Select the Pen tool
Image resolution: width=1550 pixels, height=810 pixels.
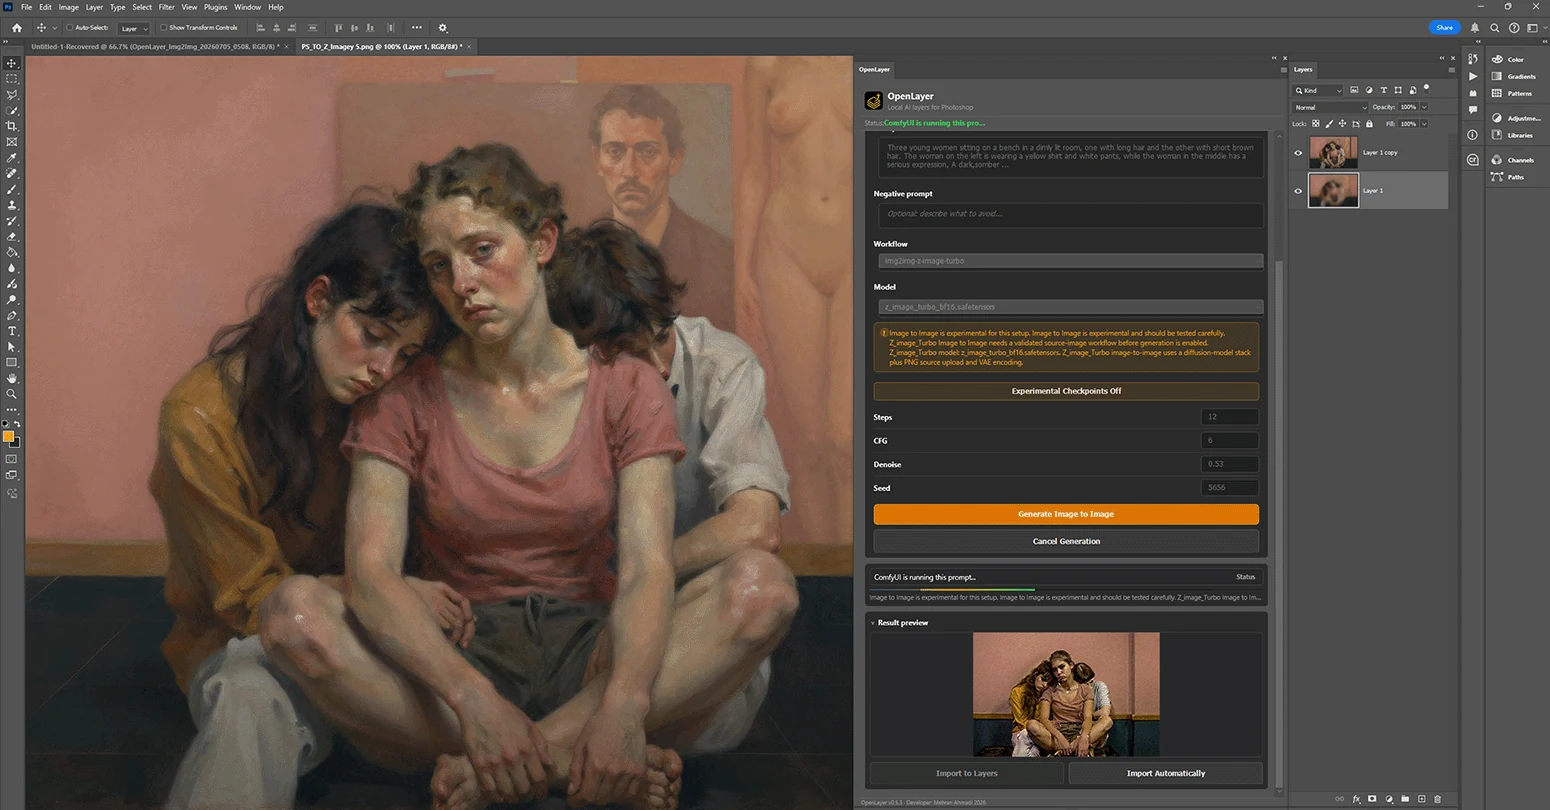tap(12, 315)
